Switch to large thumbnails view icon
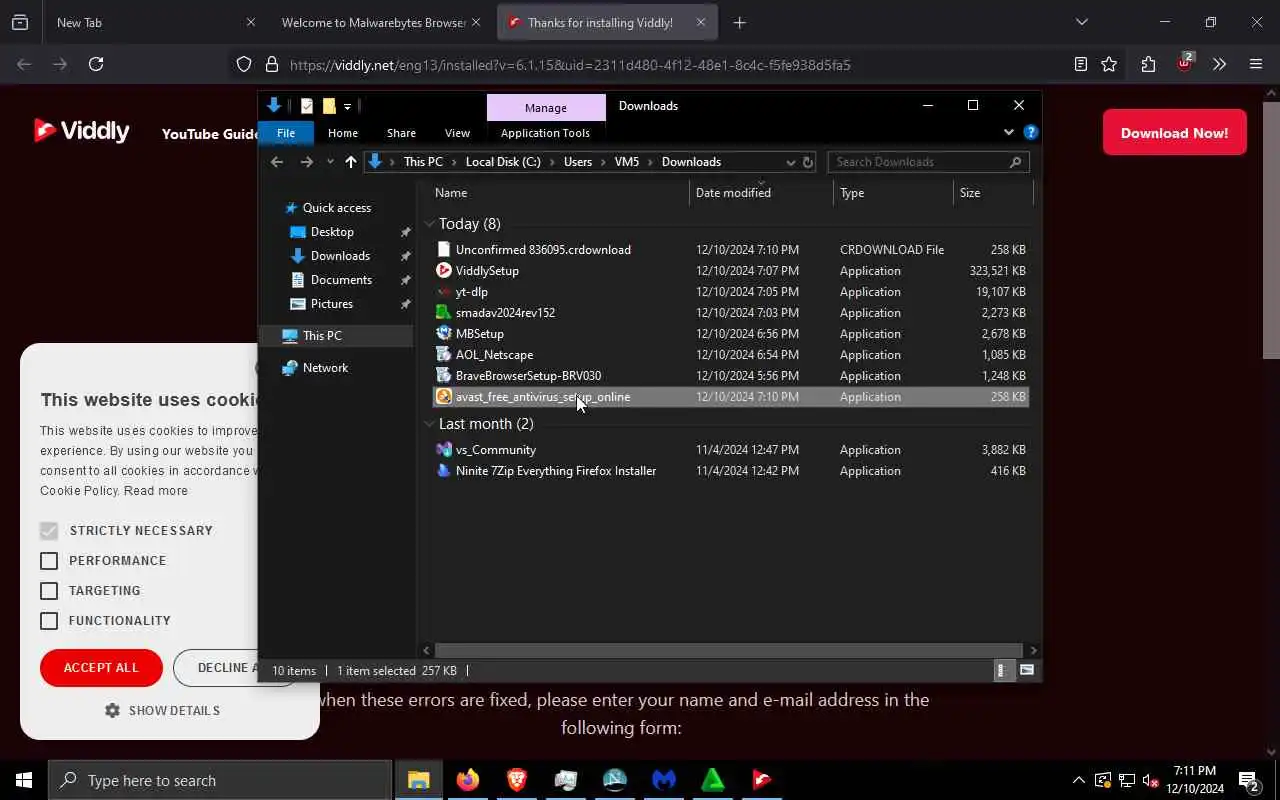 coord(1027,671)
